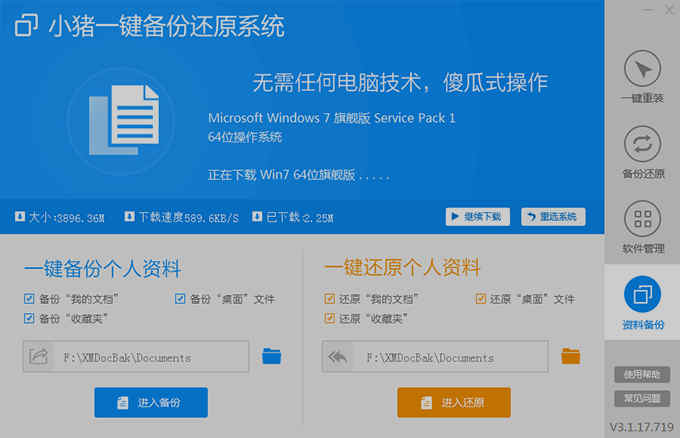The image size is (680, 438).
Task: Click the 继续下载 resume download button
Action: click(x=477, y=216)
